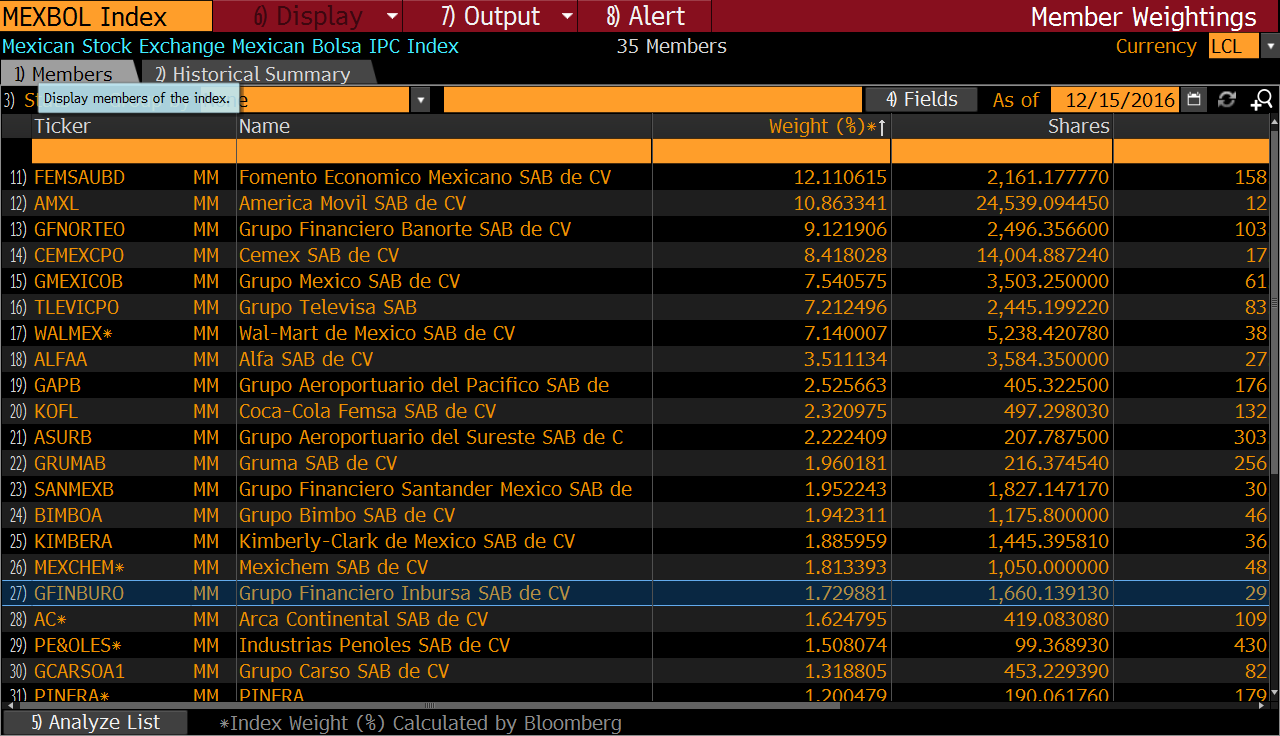The width and height of the screenshot is (1280, 736).
Task: Select the TLEVICPO ticker
Action: [x=76, y=307]
